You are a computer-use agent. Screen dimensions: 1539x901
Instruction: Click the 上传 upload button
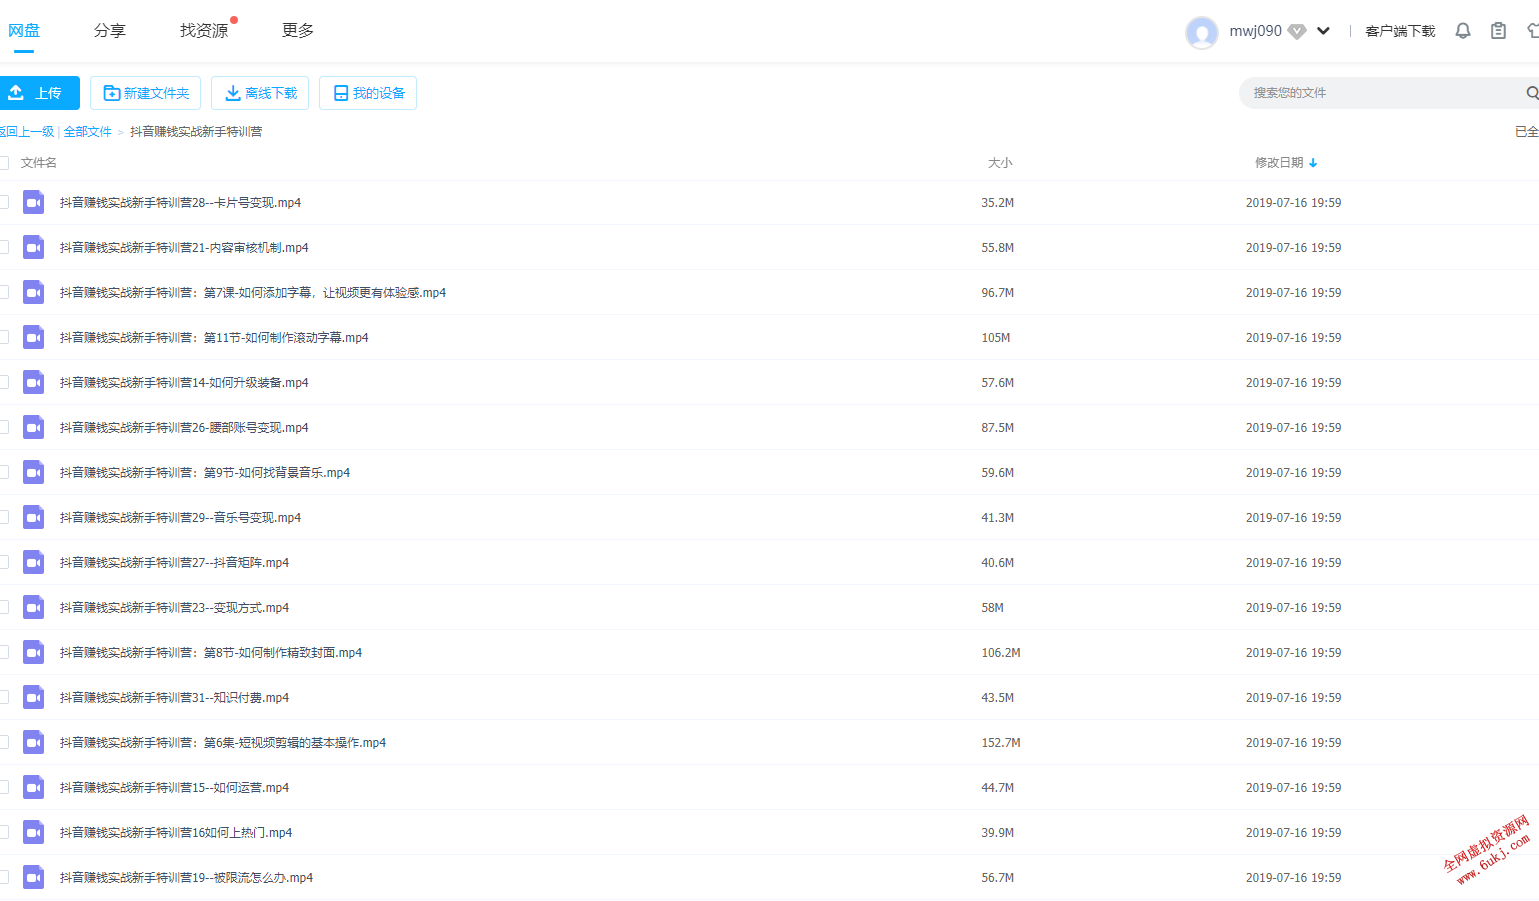coord(39,93)
